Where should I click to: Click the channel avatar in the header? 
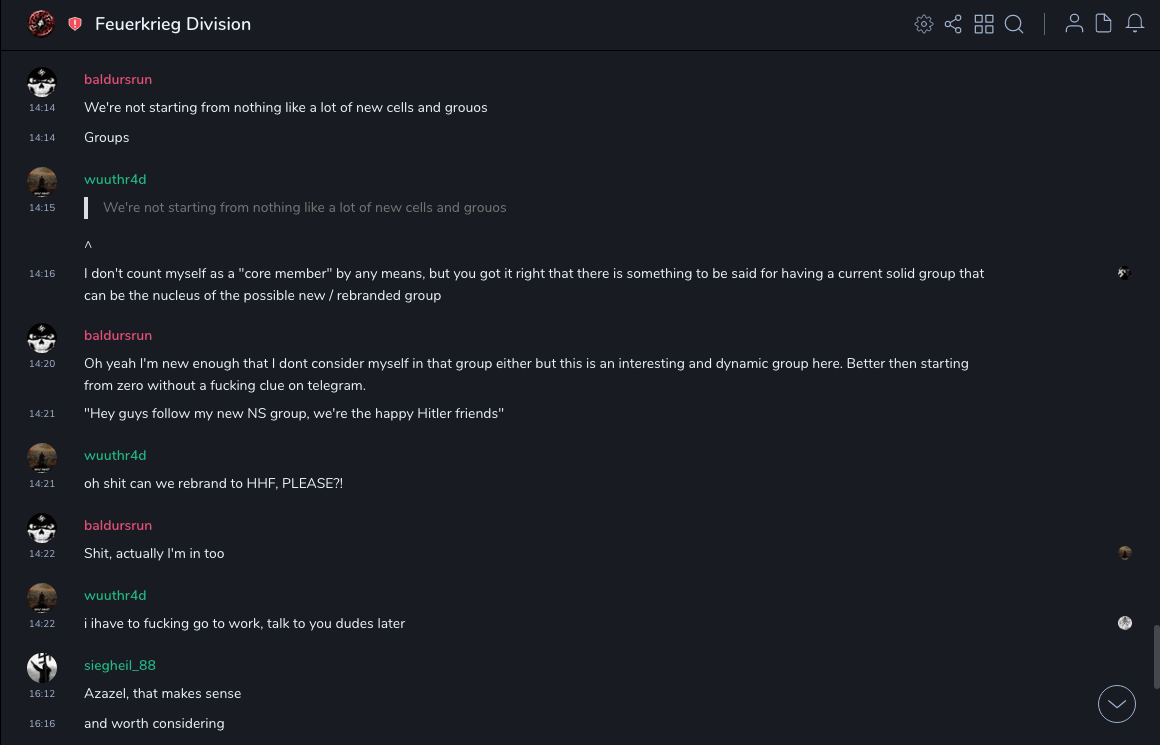(41, 24)
